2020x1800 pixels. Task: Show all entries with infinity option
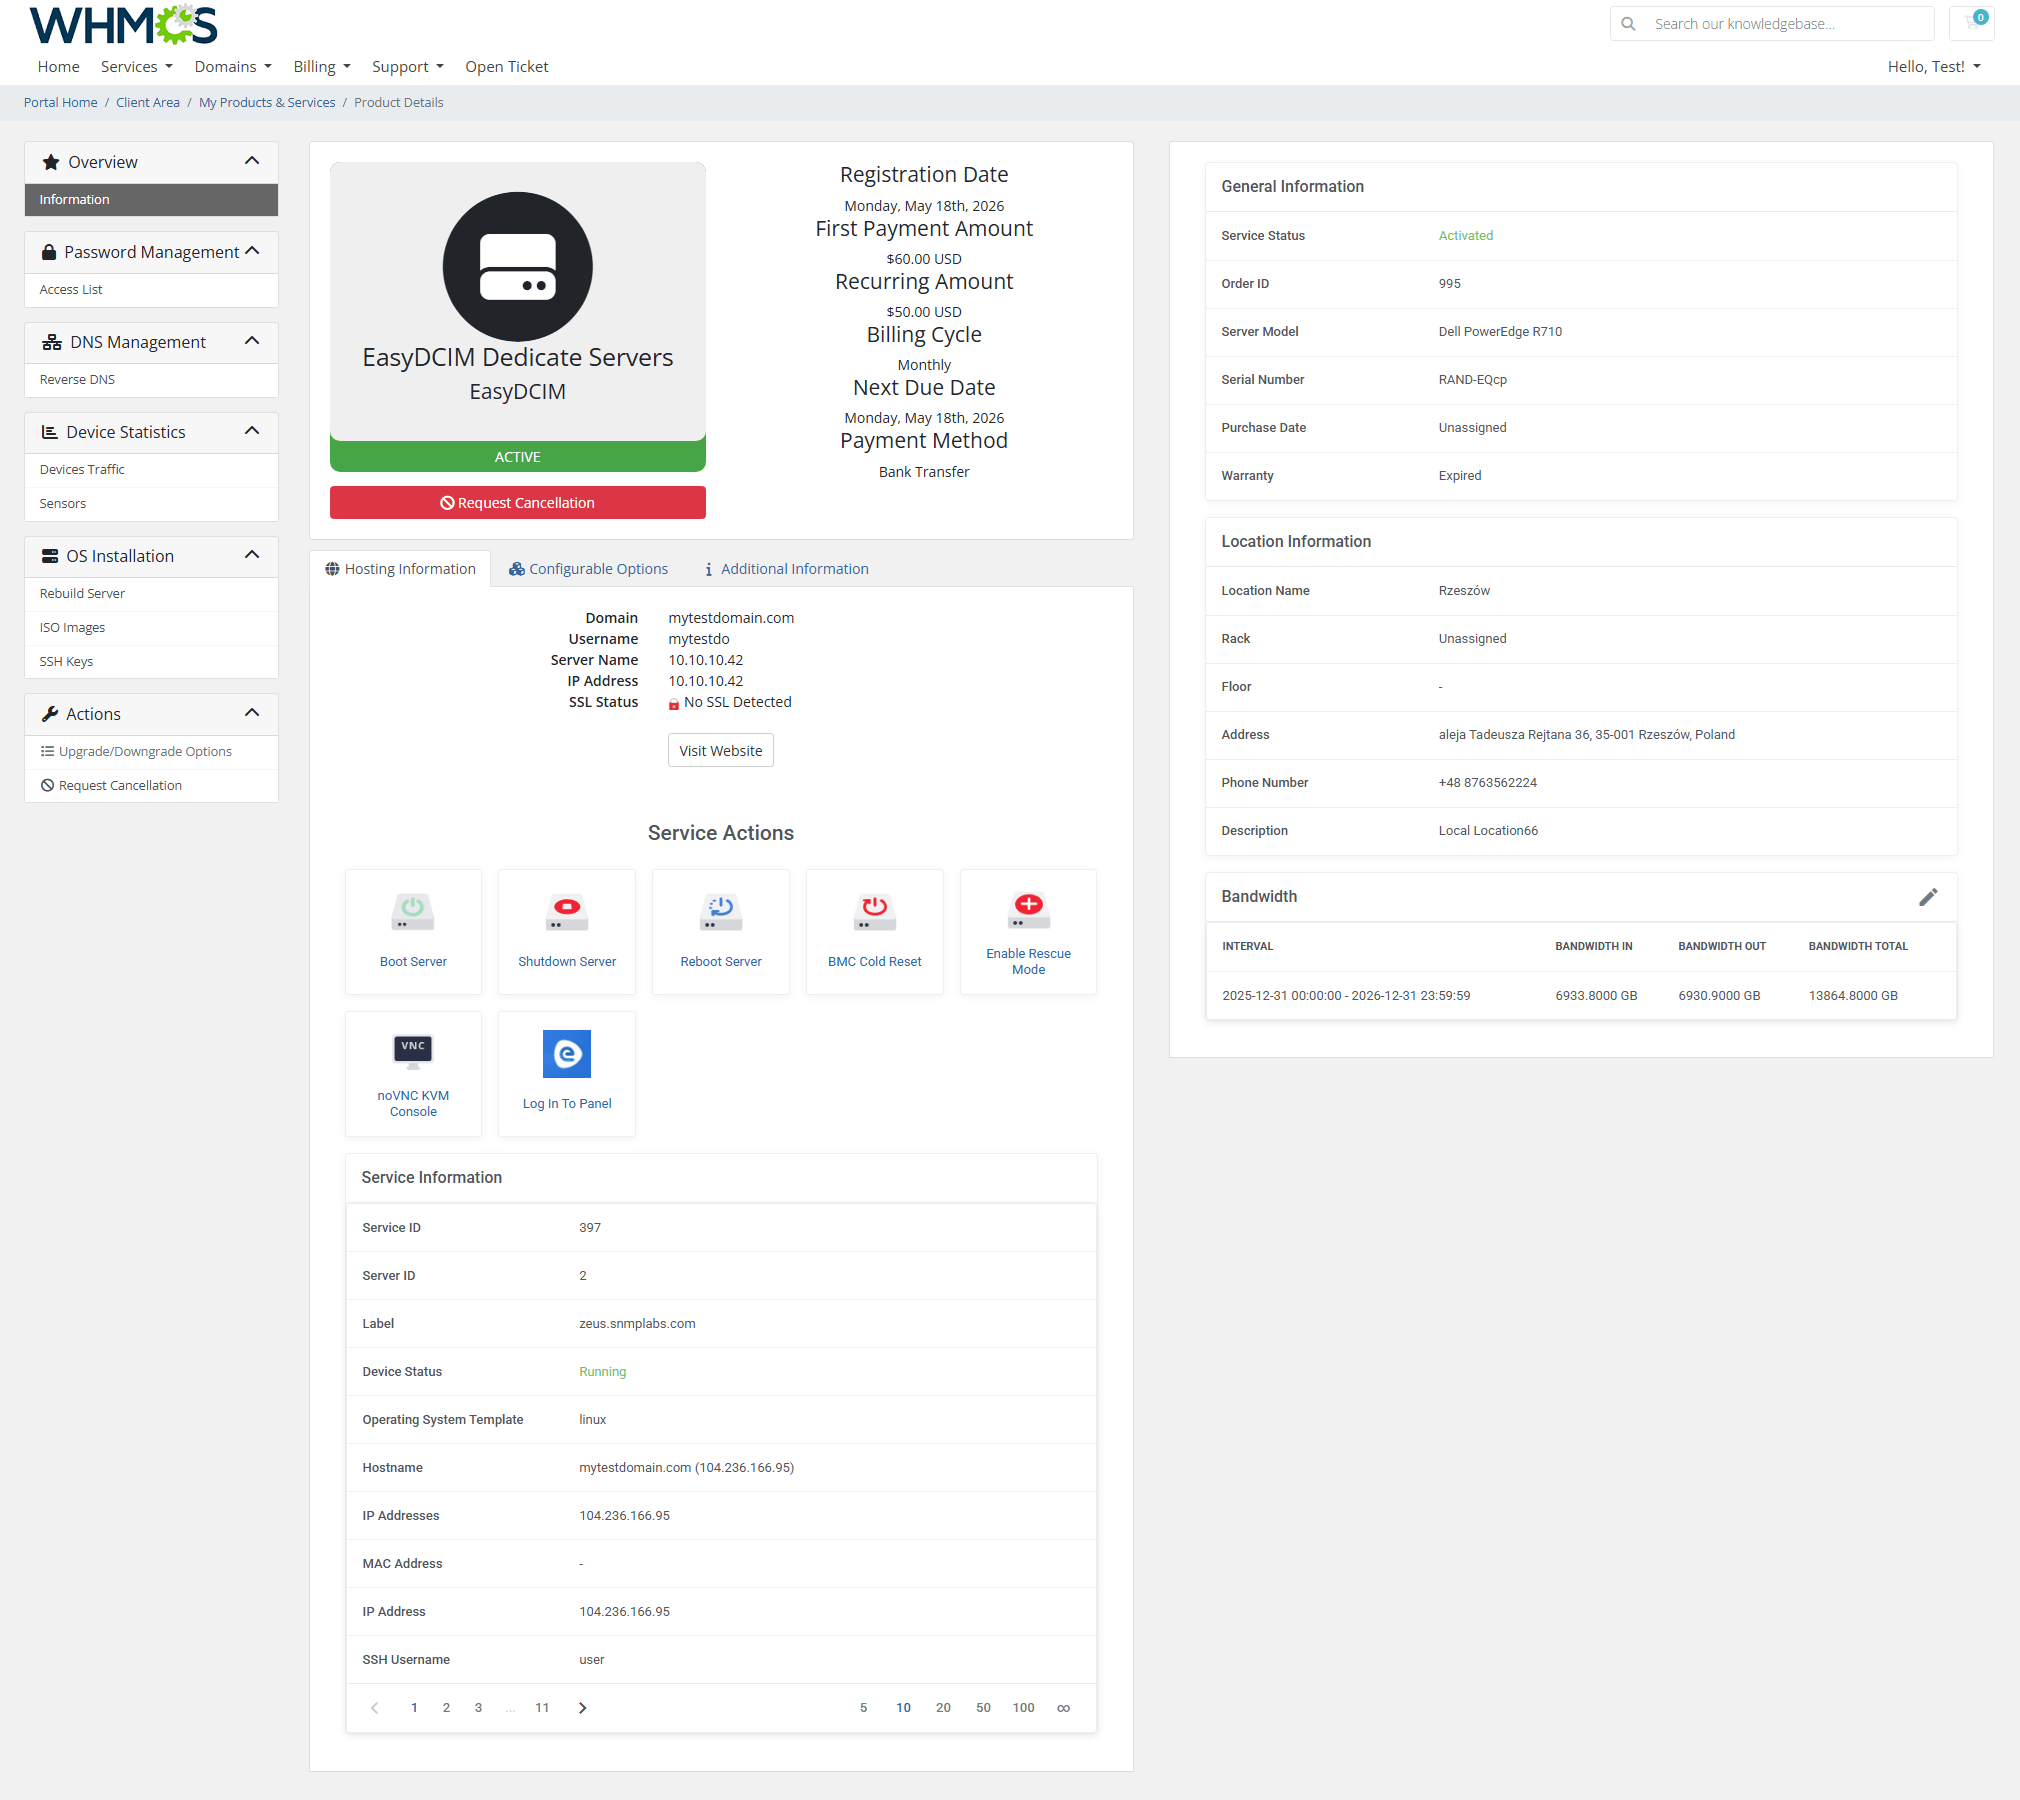click(x=1063, y=1708)
